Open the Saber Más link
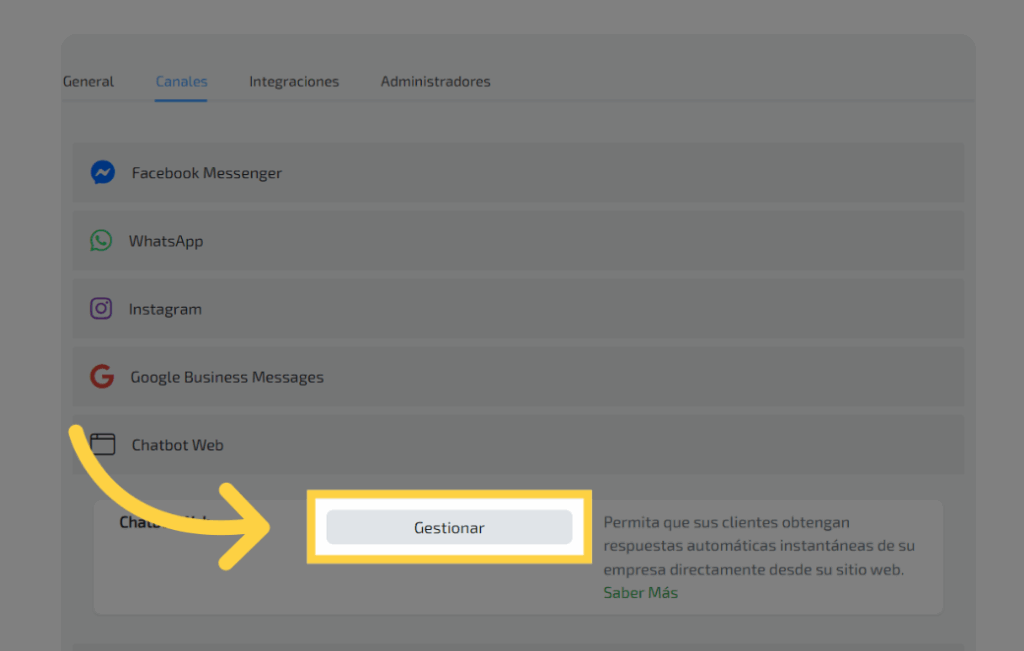1024x651 pixels. (x=640, y=593)
